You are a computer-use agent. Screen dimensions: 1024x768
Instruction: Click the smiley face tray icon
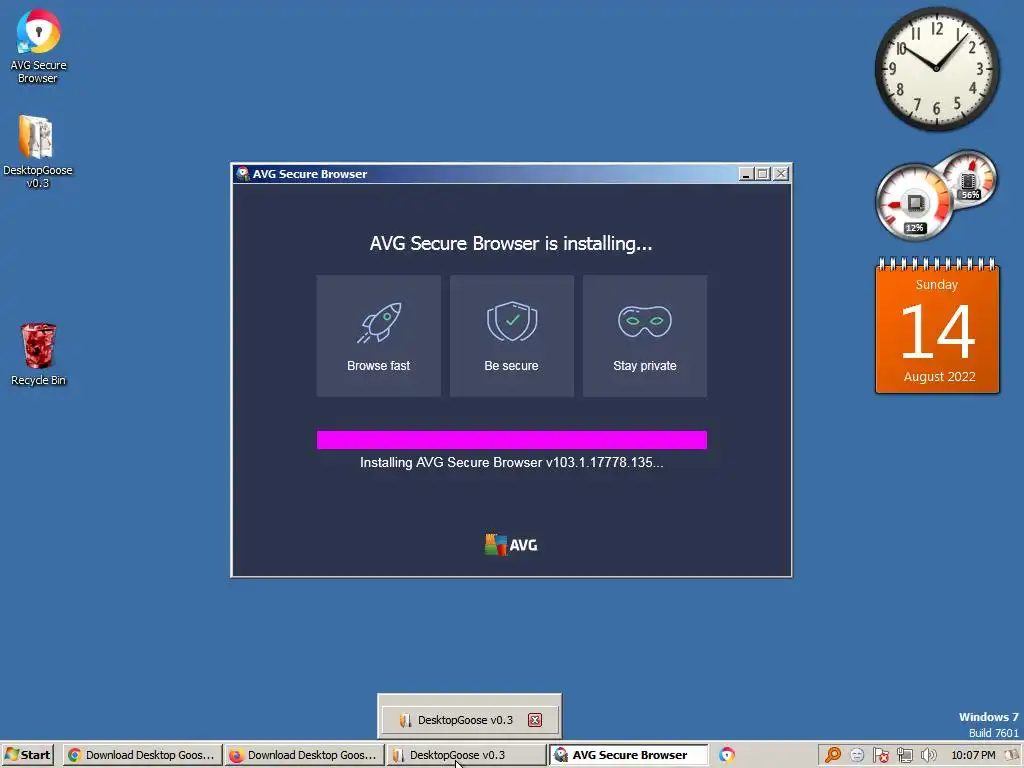coord(857,755)
